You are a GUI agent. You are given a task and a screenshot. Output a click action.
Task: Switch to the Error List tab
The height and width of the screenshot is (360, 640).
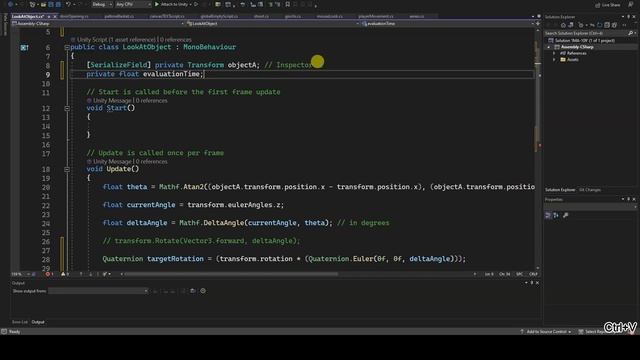pyautogui.click(x=20, y=322)
